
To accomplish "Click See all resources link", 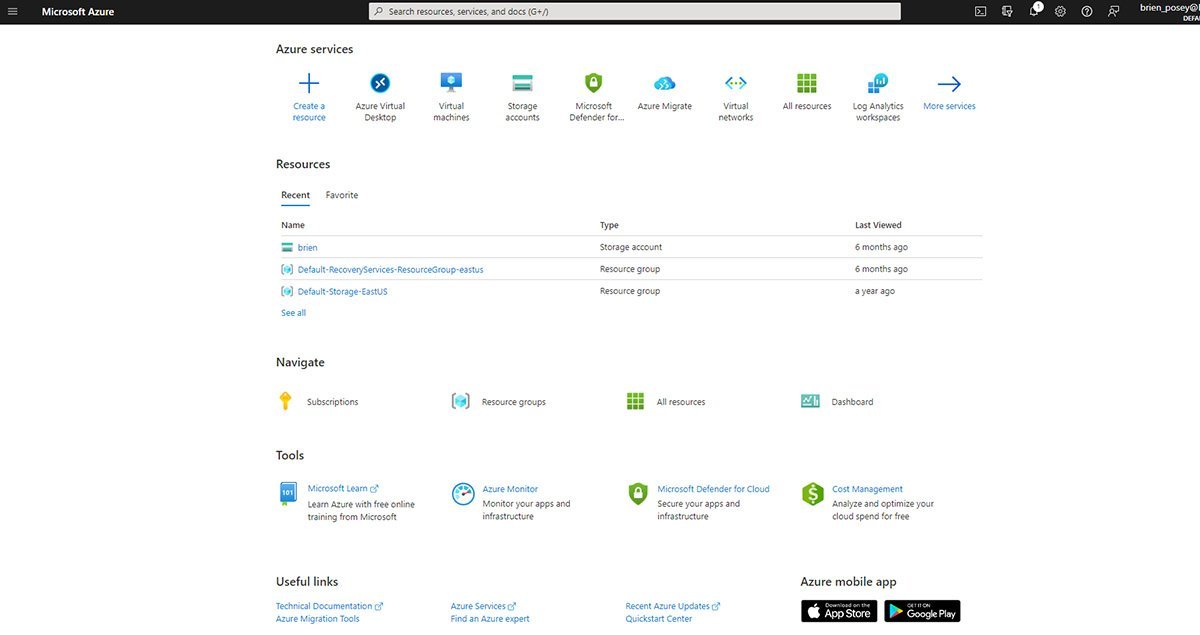I will pyautogui.click(x=293, y=313).
